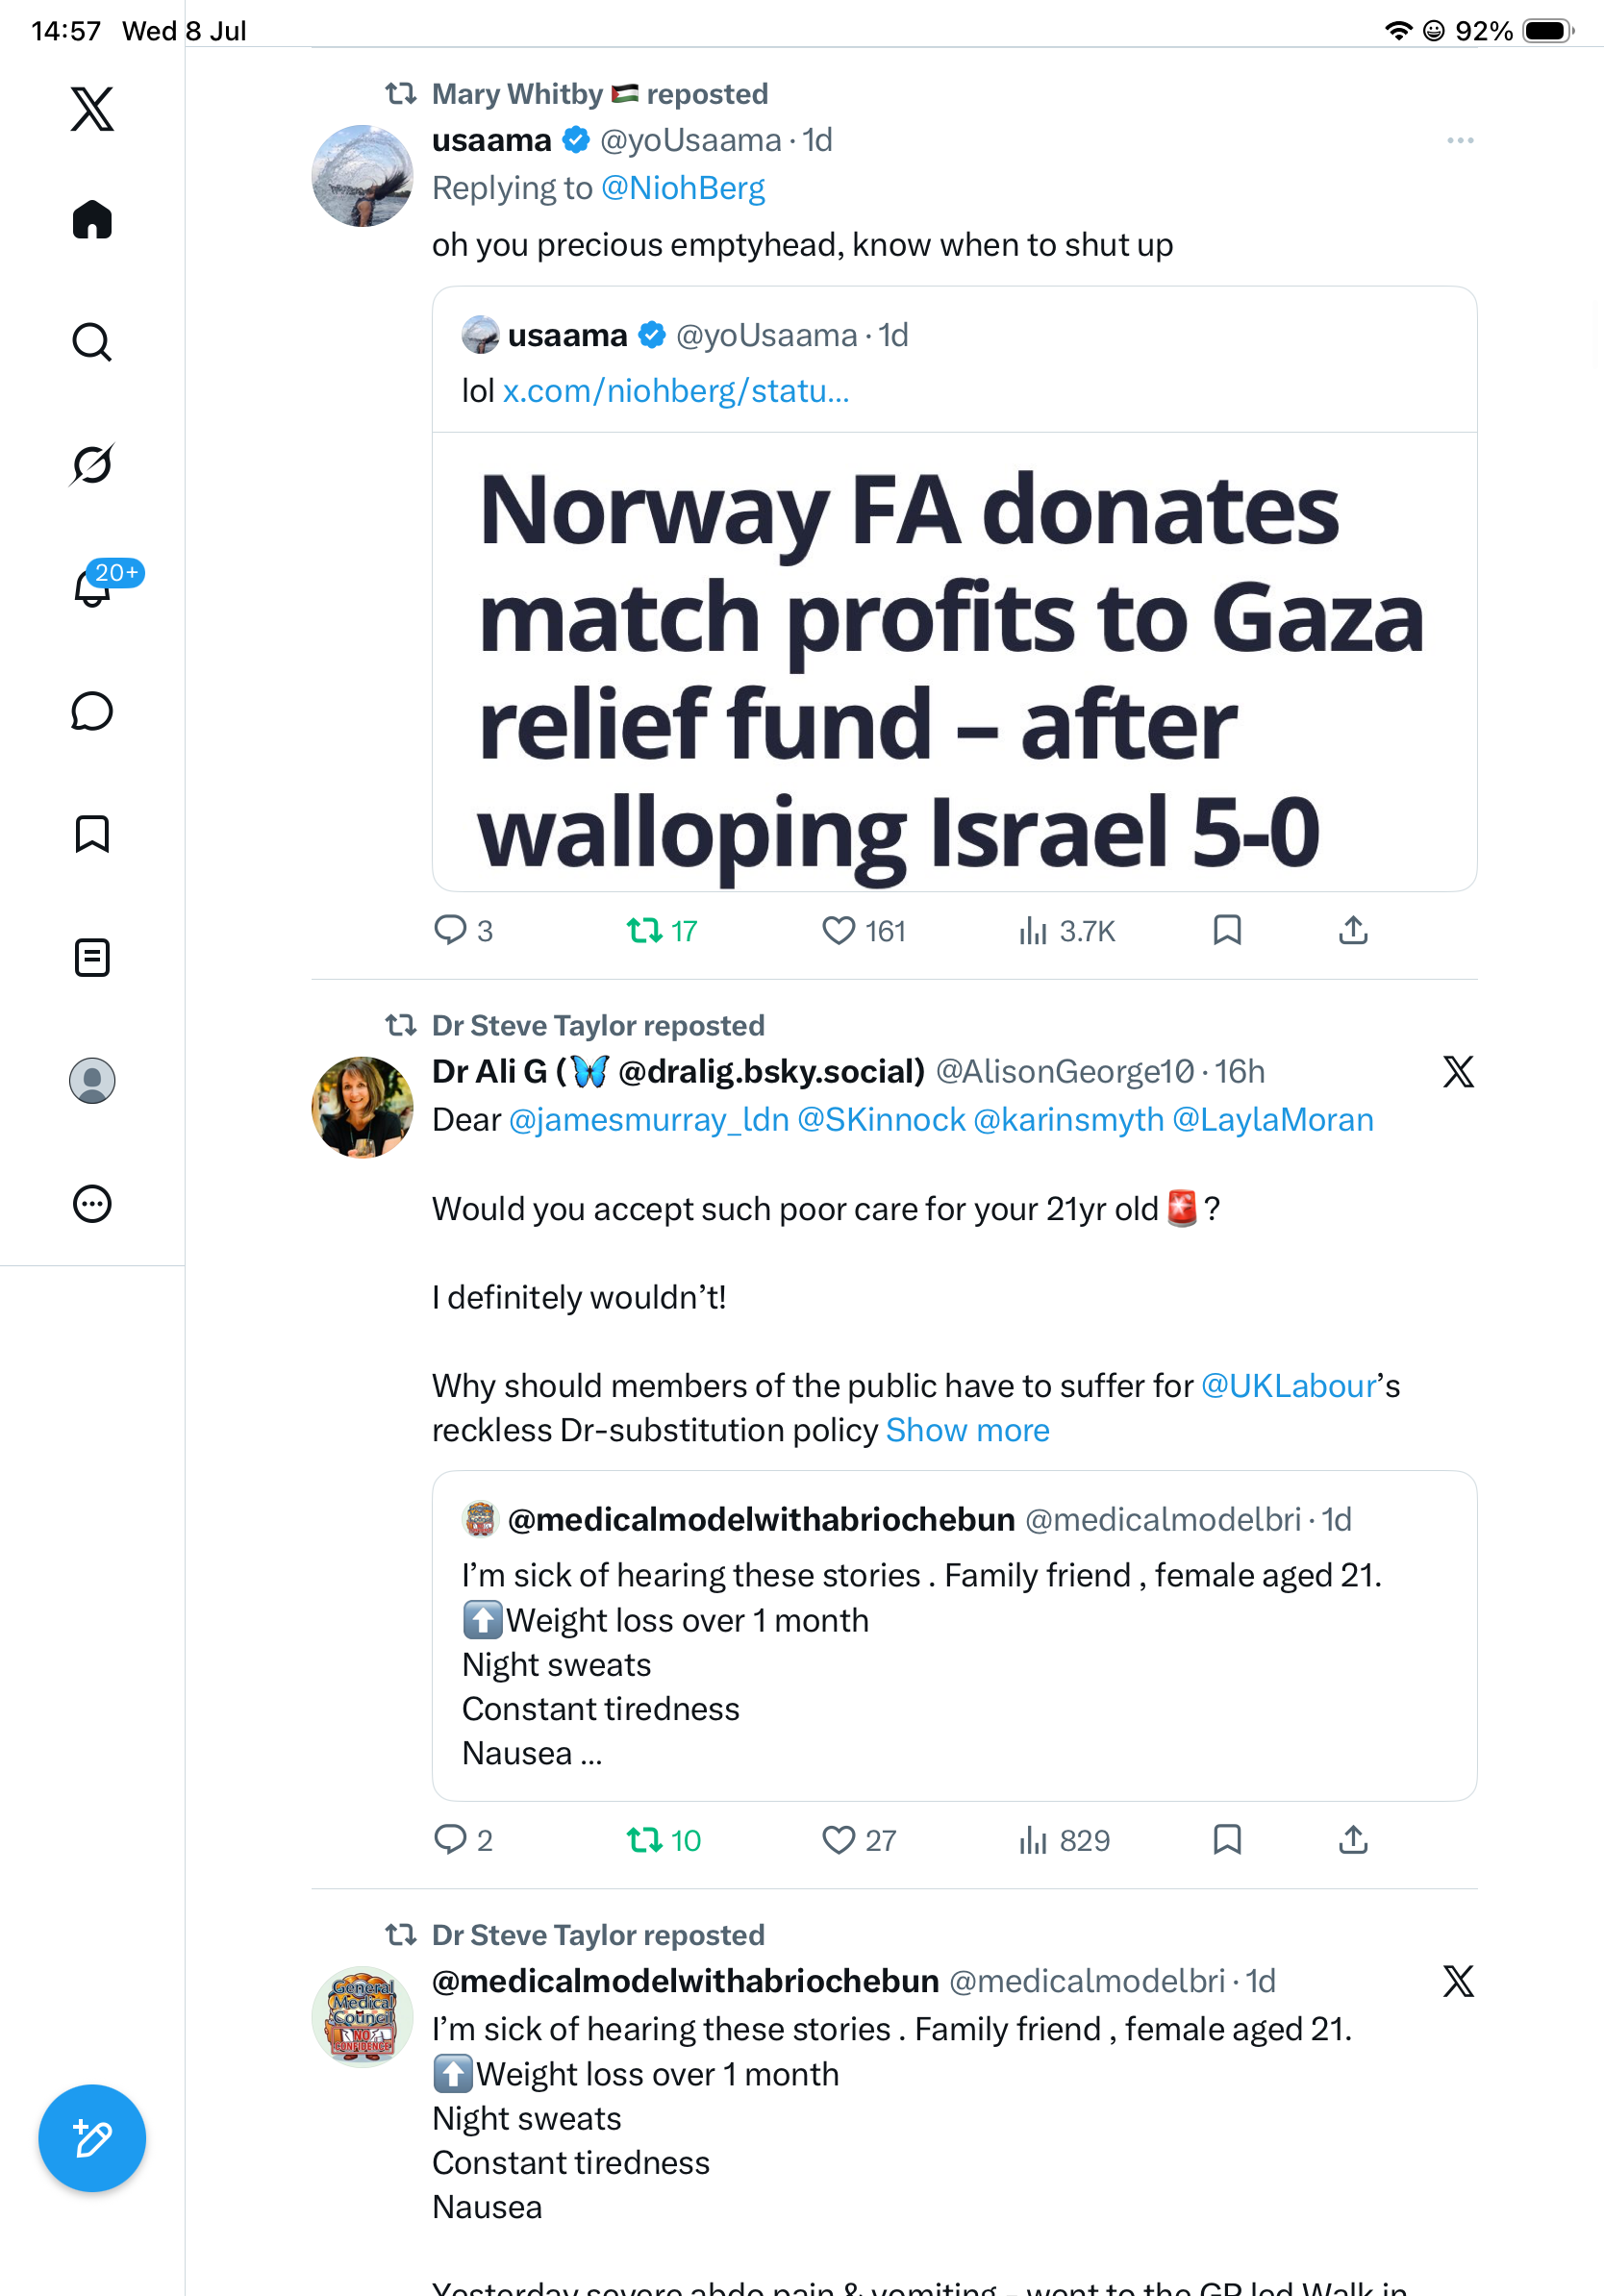Open the Norway FA headline image
The image size is (1604, 2296).
[954, 662]
